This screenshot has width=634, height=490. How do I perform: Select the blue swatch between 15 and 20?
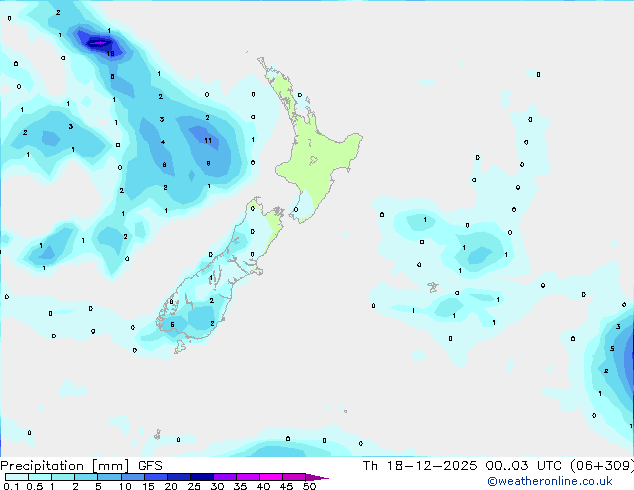156,477
